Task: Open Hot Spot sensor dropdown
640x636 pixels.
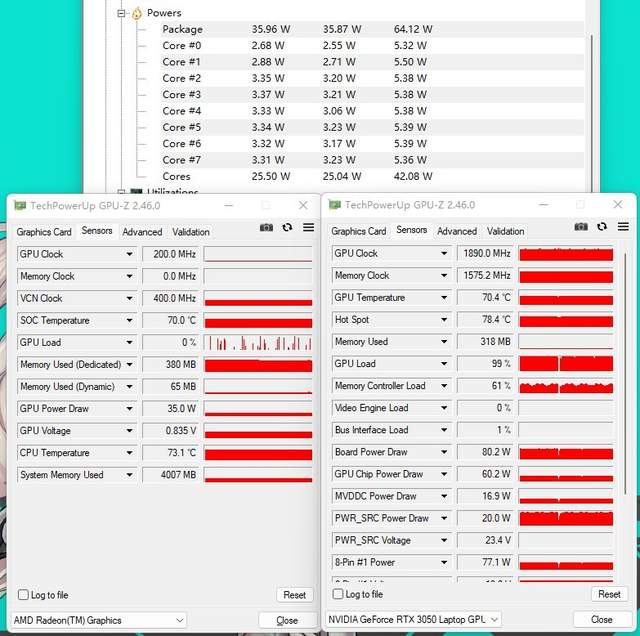Action: (444, 320)
